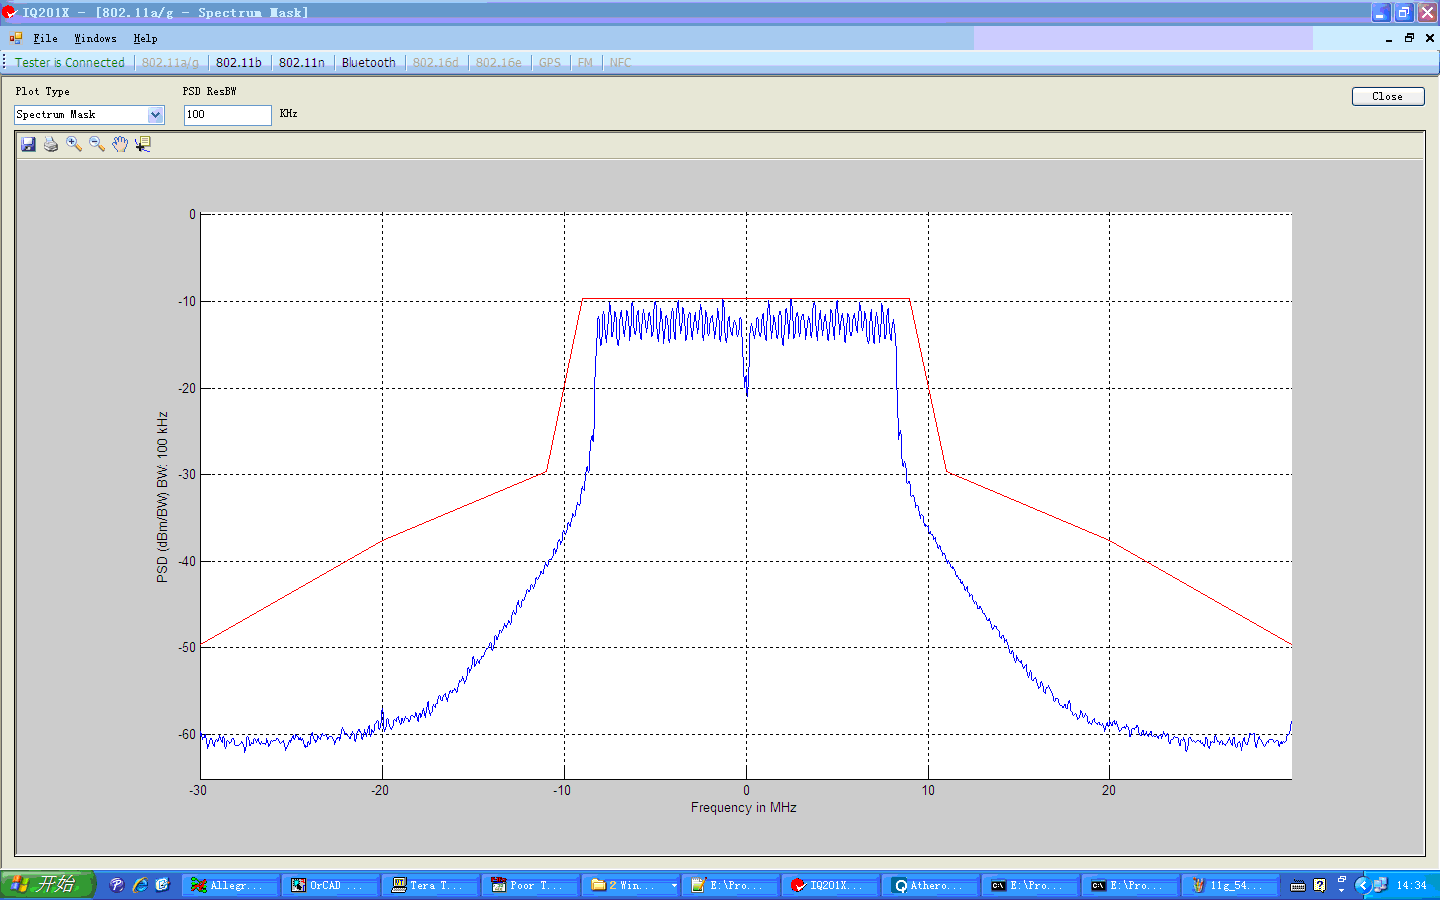Viewport: 1440px width, 900px height.
Task: Print the spectrum plot with the printer icon
Action: click(x=51, y=144)
